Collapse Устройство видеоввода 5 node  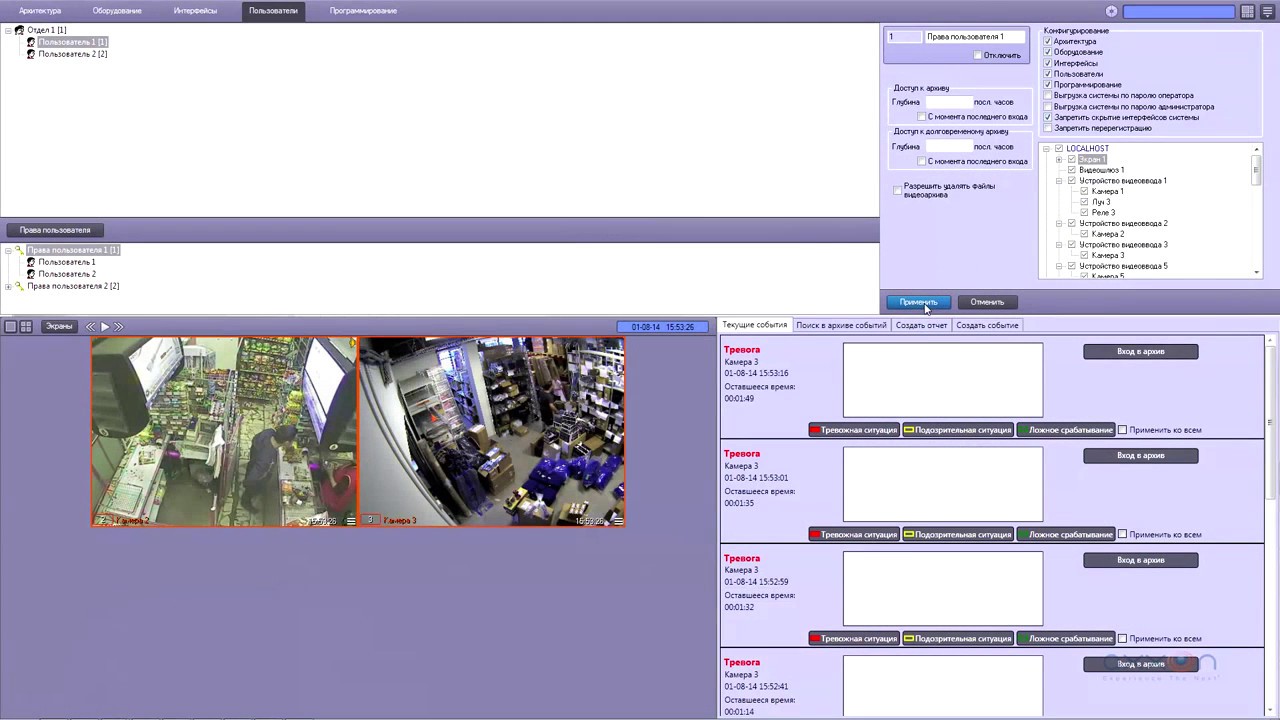1059,267
